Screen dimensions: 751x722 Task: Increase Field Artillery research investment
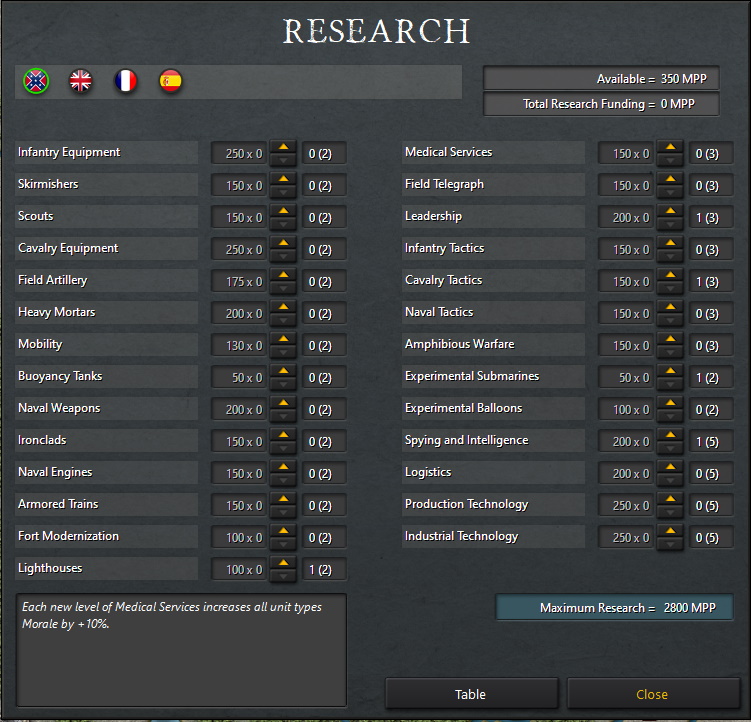pos(284,275)
